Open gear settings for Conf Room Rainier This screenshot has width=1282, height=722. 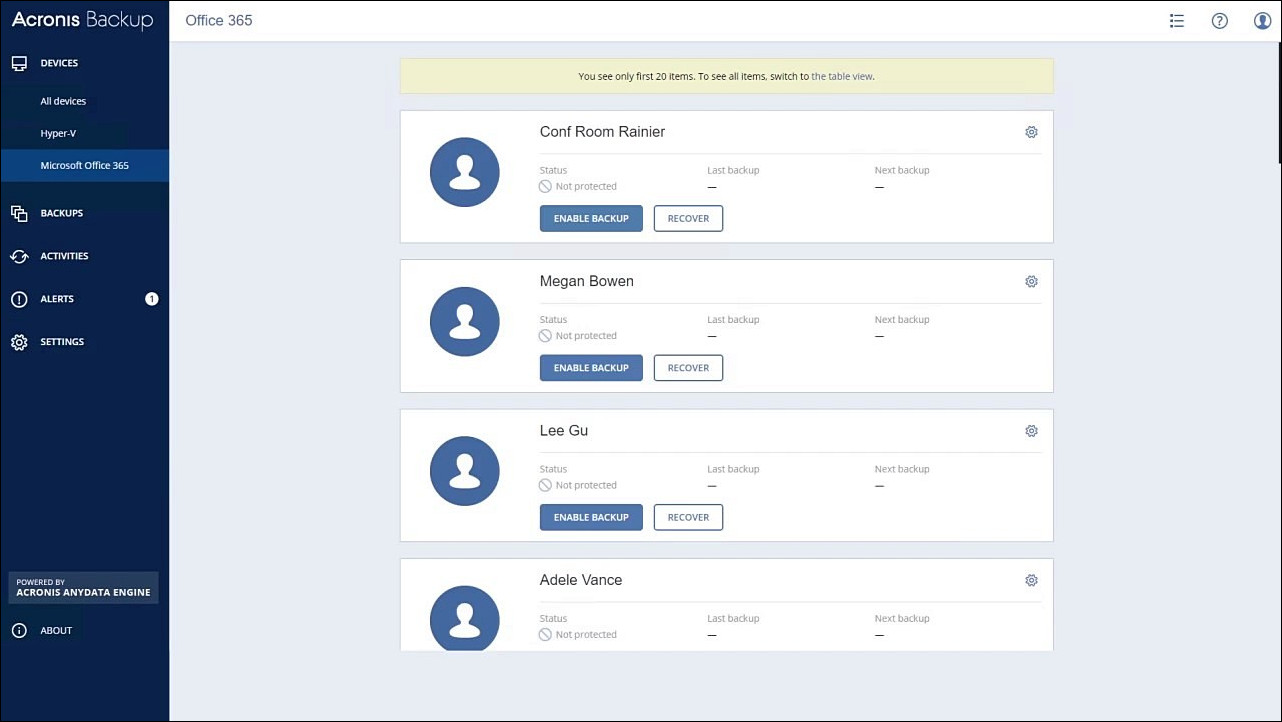(1031, 132)
